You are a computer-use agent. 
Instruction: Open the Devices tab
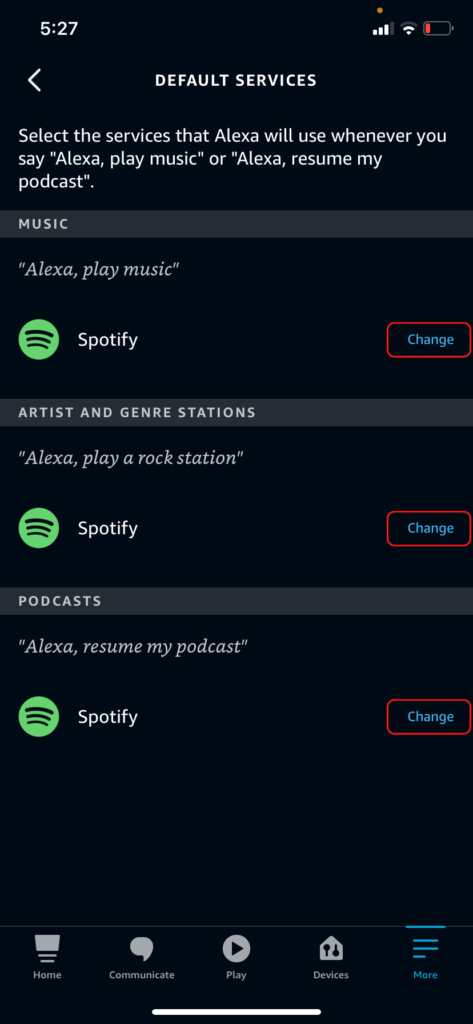[x=331, y=957]
